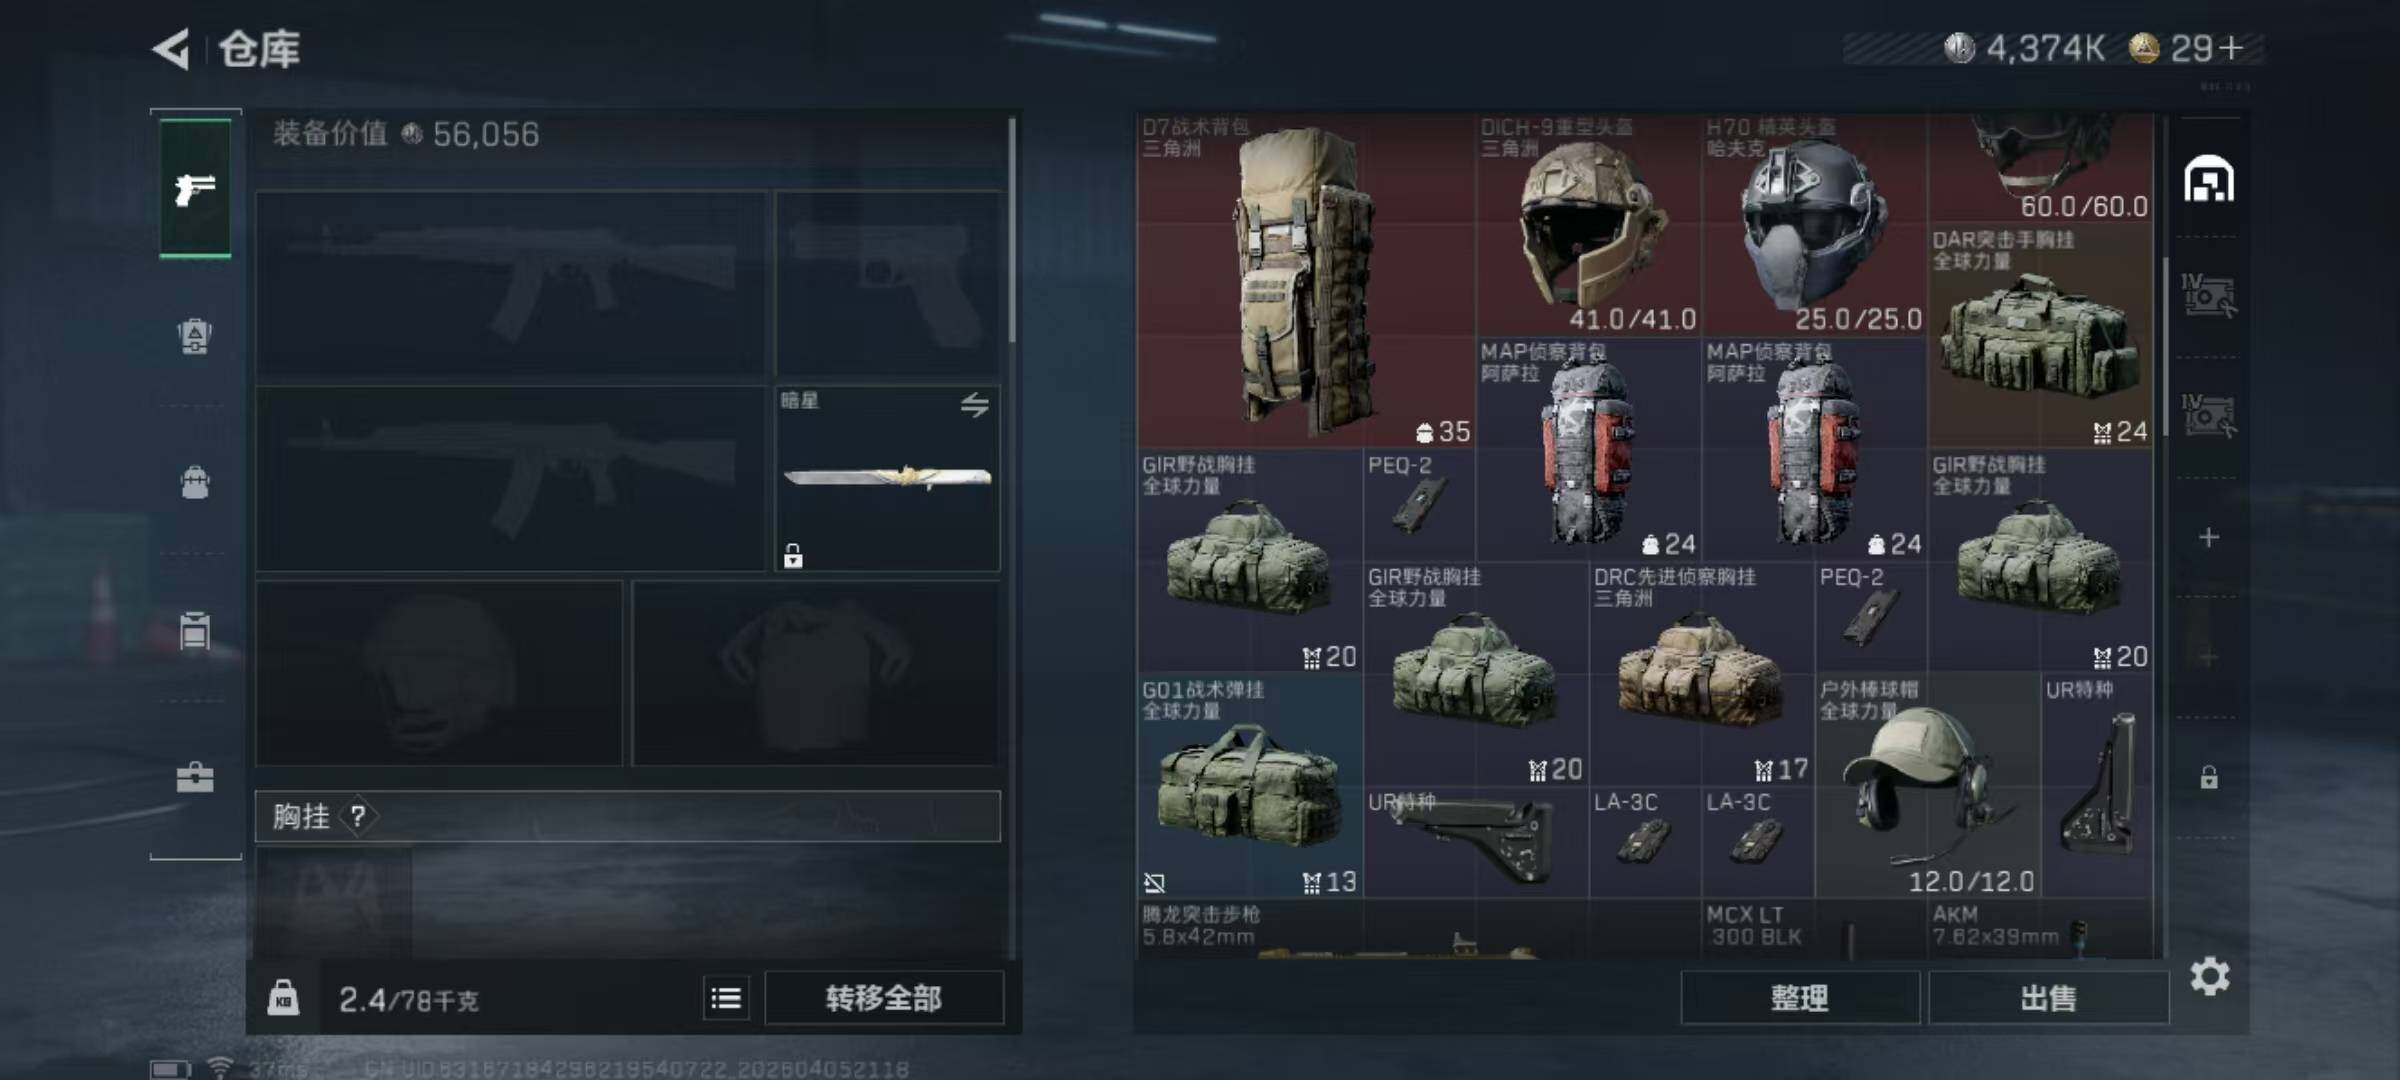Open the main stash icon in the right sidebar
2400x1080 pixels.
pos(2209,180)
